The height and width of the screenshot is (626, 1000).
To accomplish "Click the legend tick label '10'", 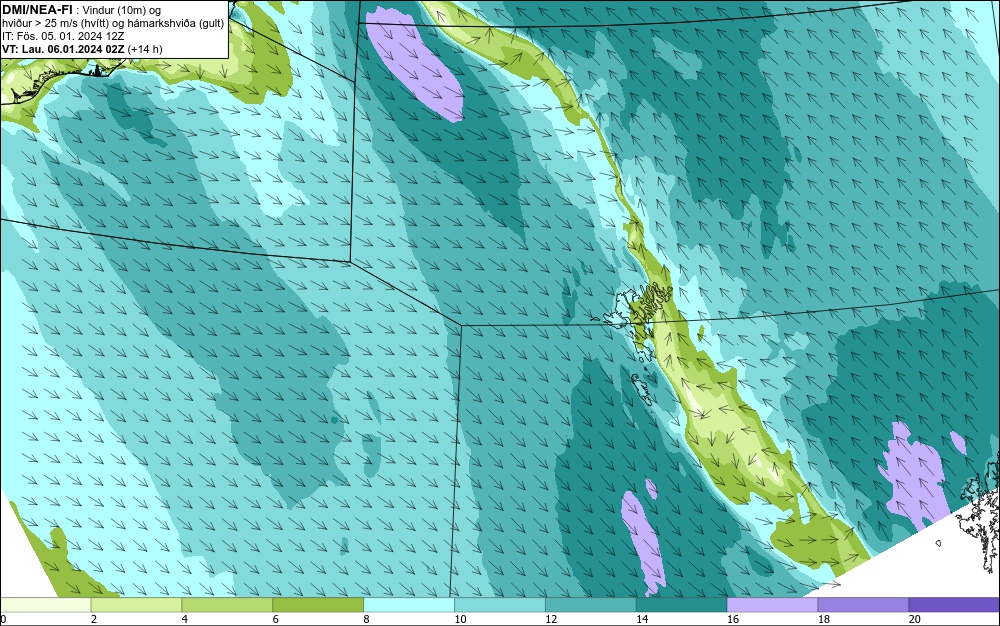I will [x=460, y=619].
